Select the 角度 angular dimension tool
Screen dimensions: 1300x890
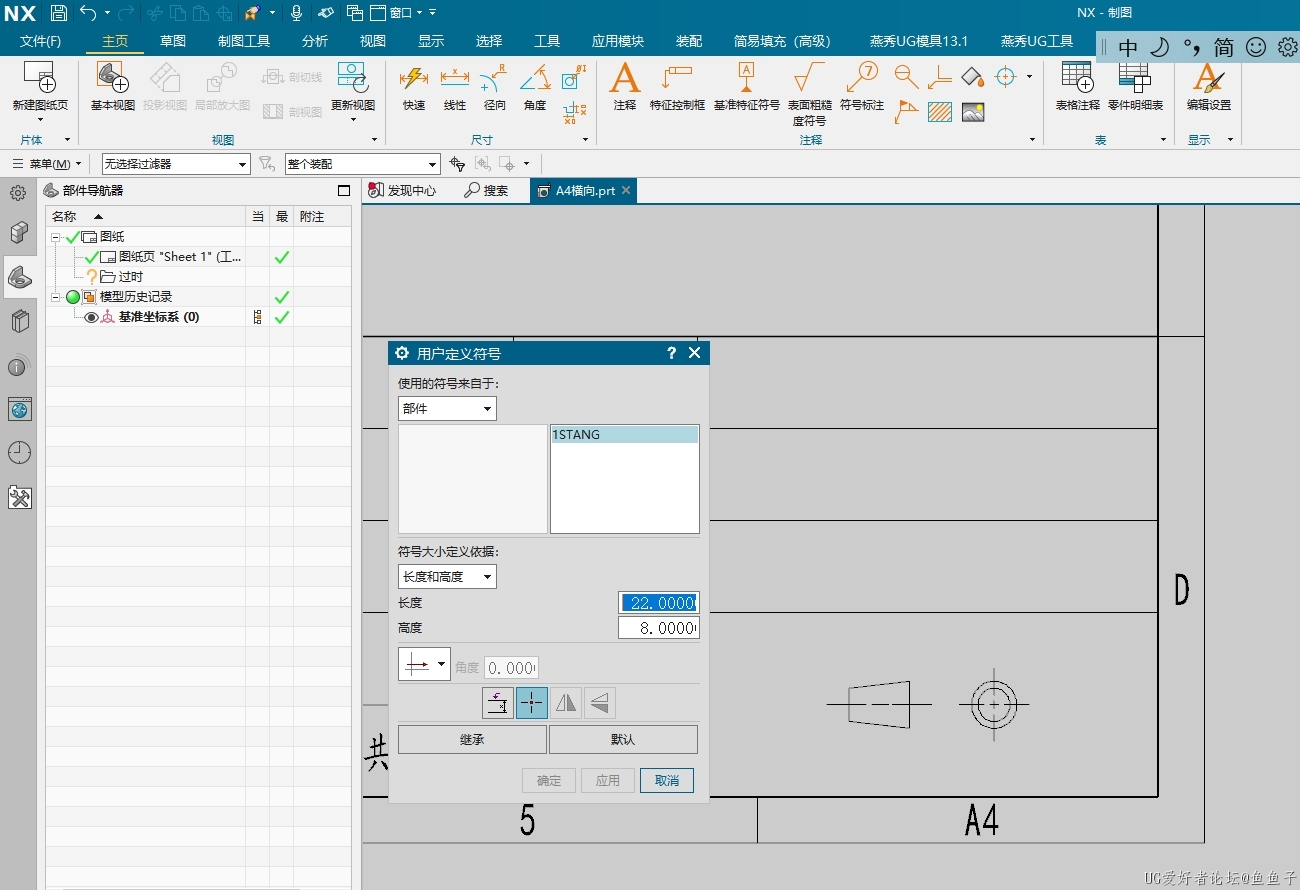click(535, 87)
